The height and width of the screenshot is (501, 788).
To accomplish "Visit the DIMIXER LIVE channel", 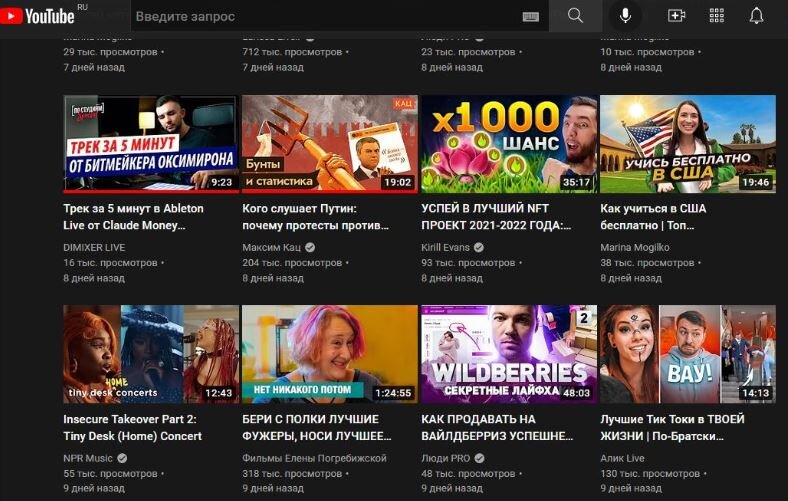I will pos(94,247).
